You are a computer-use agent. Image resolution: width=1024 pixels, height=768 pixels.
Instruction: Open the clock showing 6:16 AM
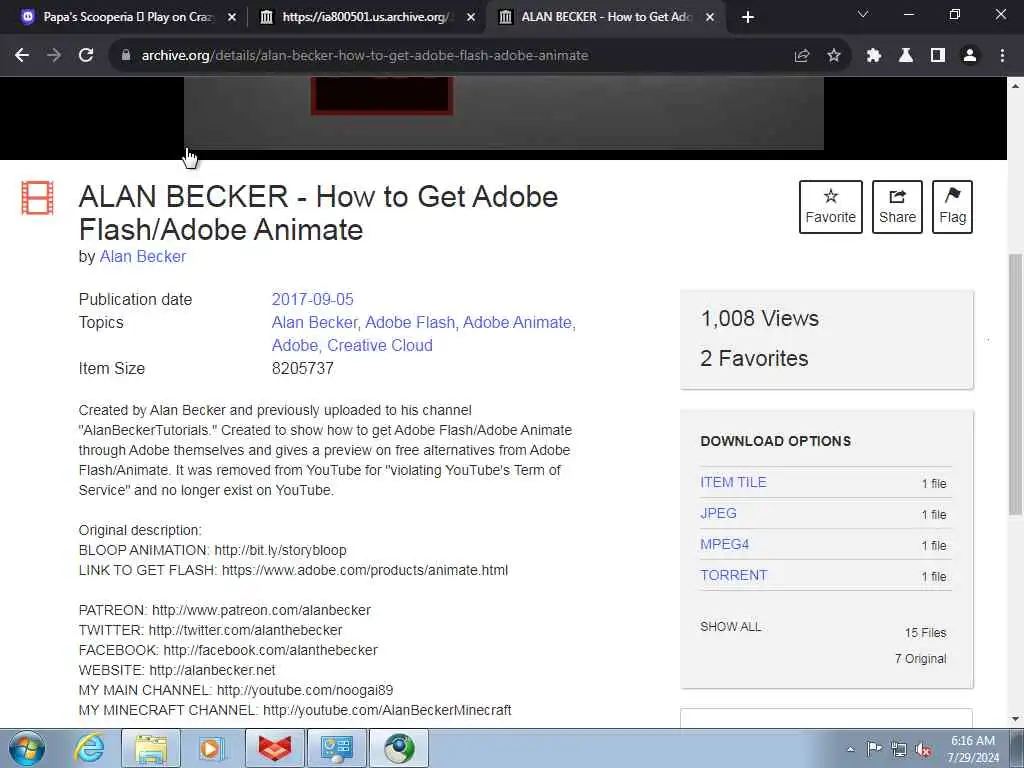(973, 749)
